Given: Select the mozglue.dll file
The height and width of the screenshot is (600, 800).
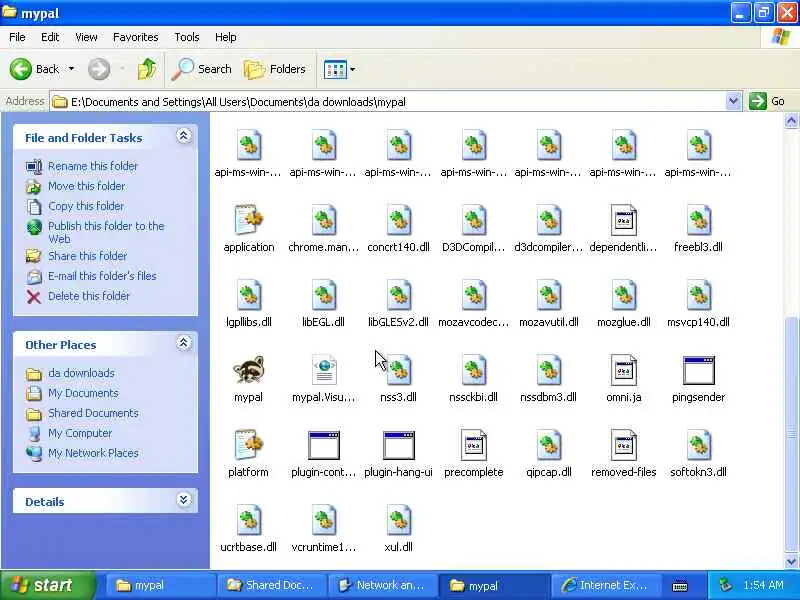Looking at the screenshot, I should [x=623, y=295].
